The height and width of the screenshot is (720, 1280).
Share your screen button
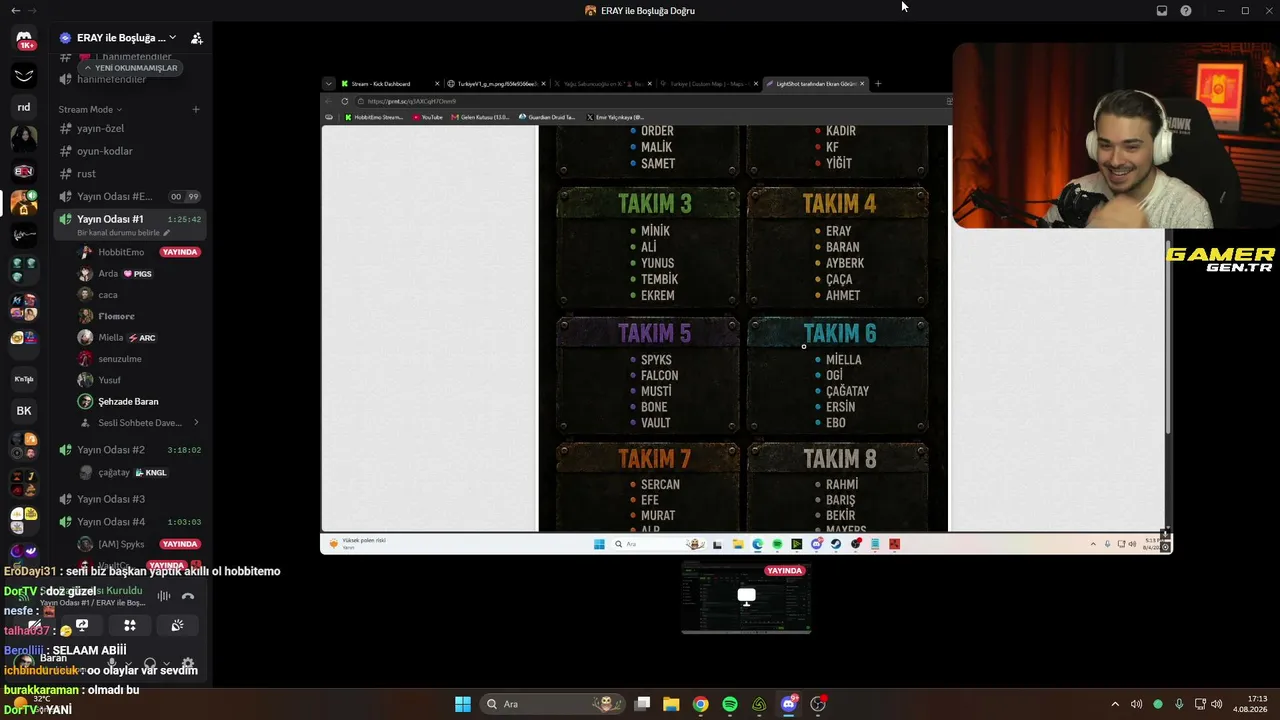[x=82, y=625]
